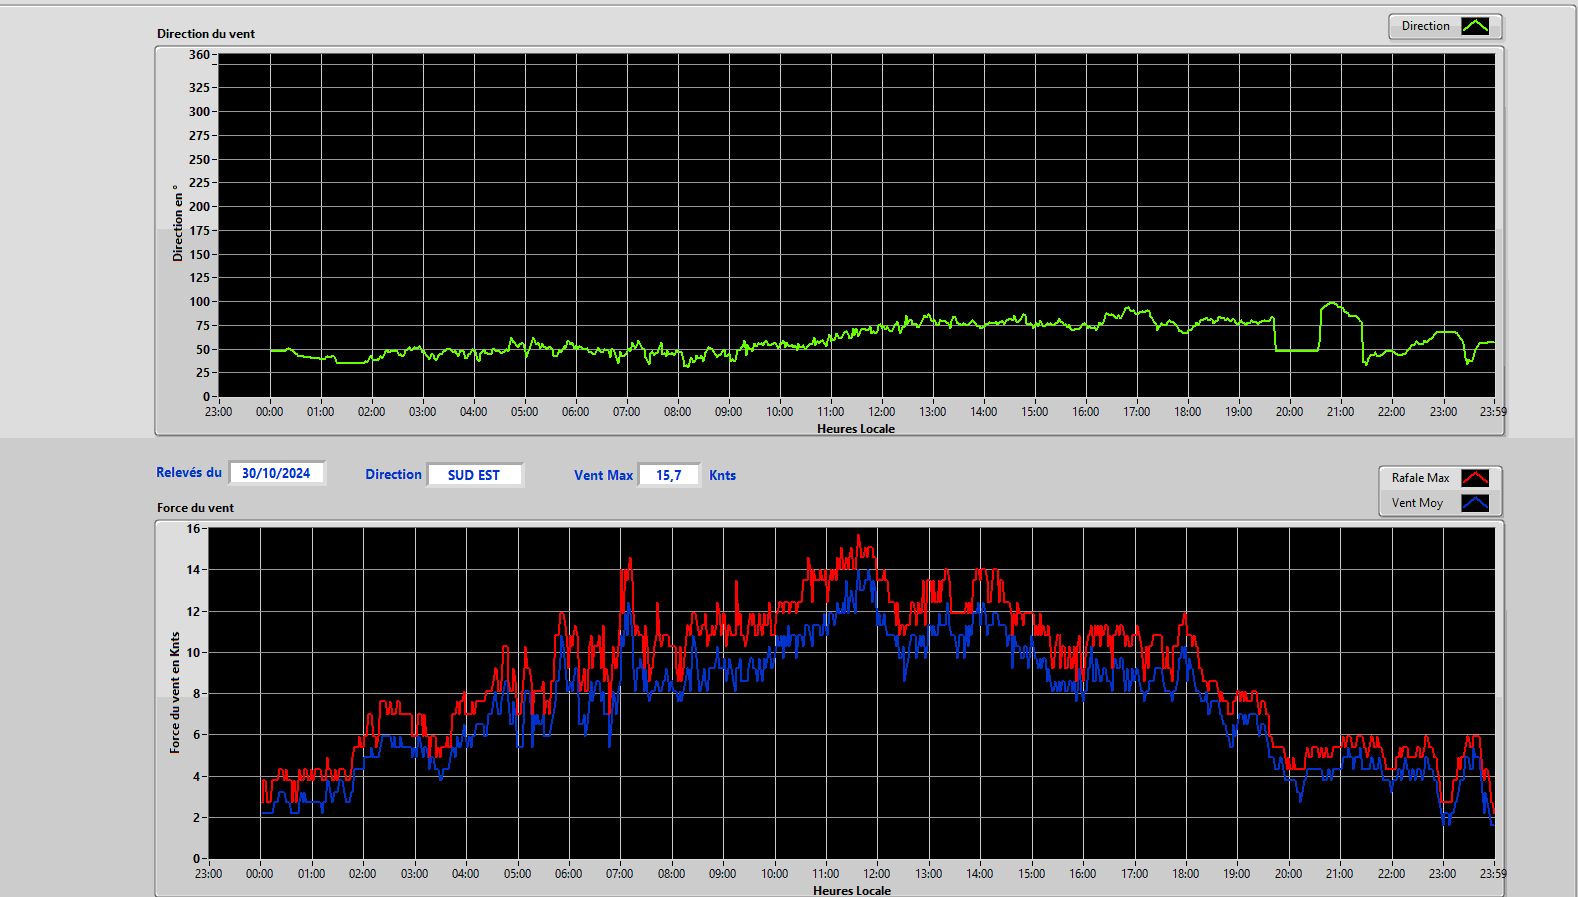Click the Knts unit label
This screenshot has height=897, width=1578.
tap(722, 475)
